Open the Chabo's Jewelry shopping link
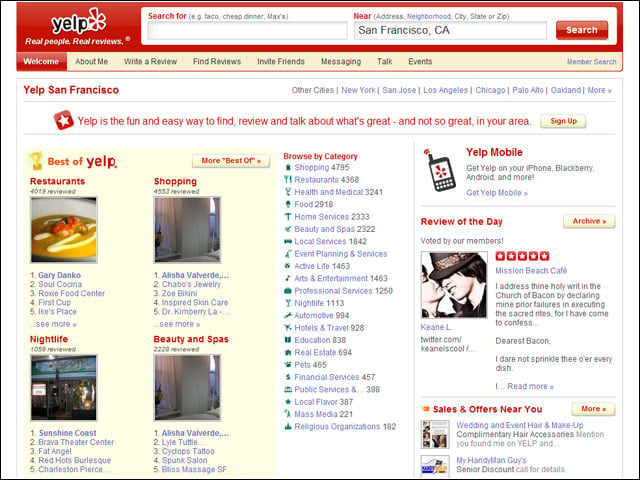 click(x=191, y=284)
